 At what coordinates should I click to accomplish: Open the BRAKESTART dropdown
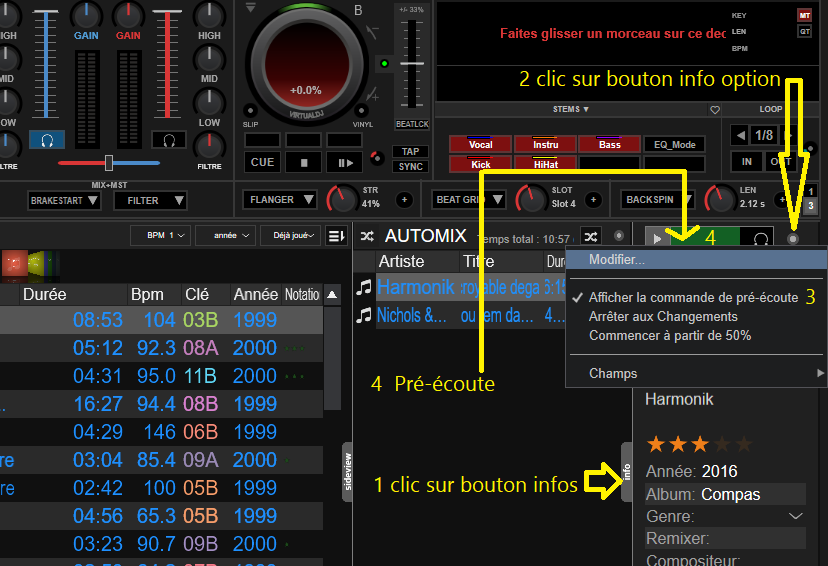[64, 201]
